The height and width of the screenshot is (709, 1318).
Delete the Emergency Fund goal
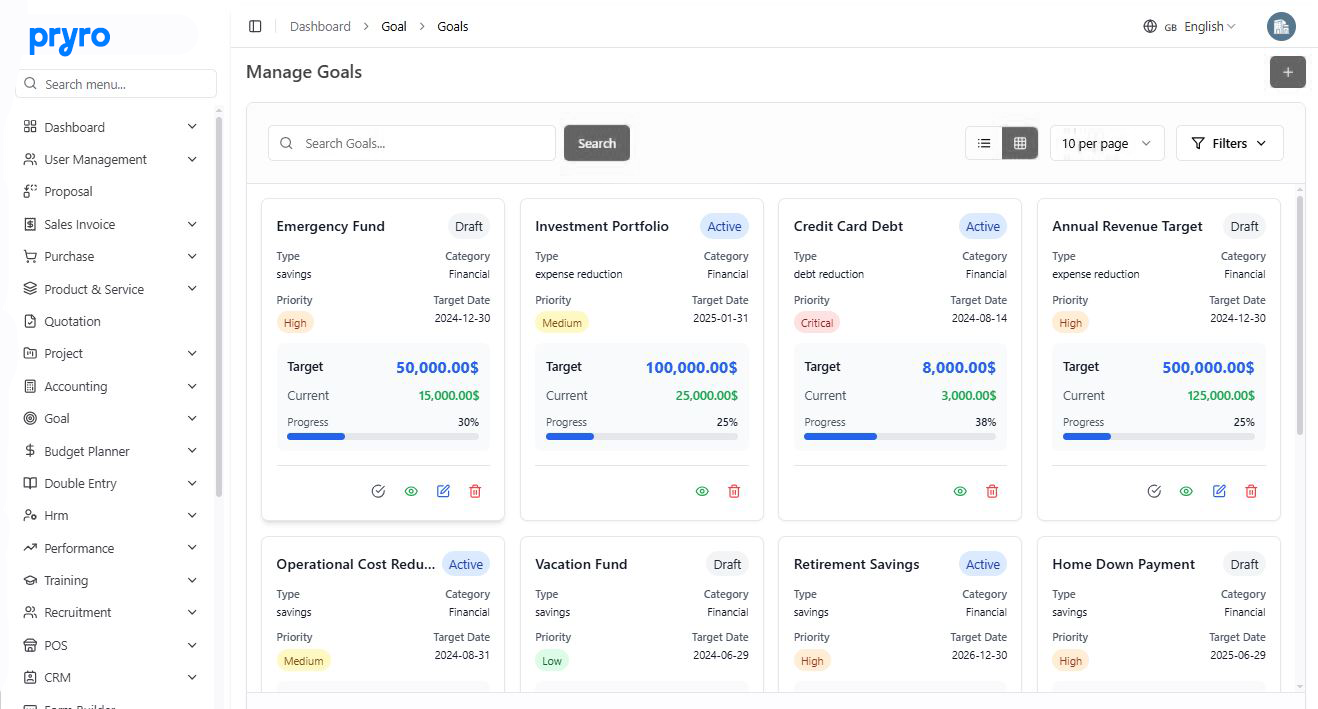[475, 491]
